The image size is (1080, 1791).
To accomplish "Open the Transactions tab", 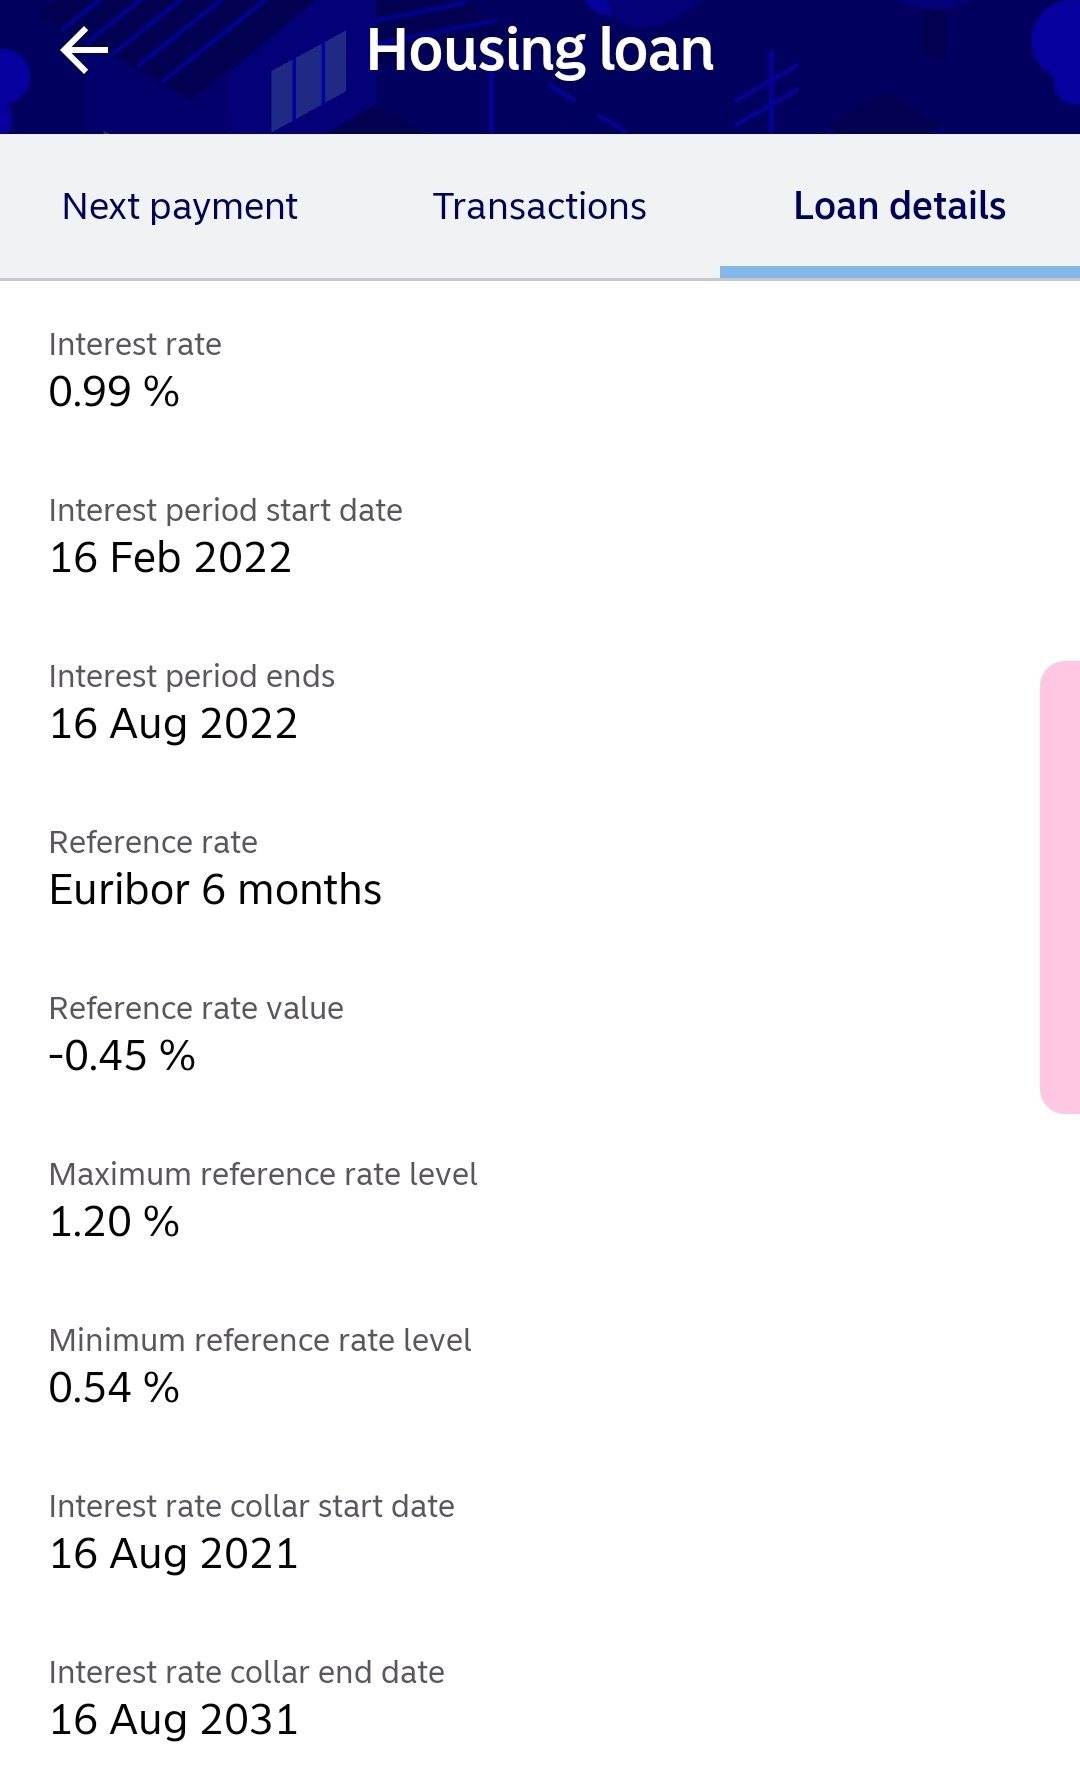I will (540, 207).
